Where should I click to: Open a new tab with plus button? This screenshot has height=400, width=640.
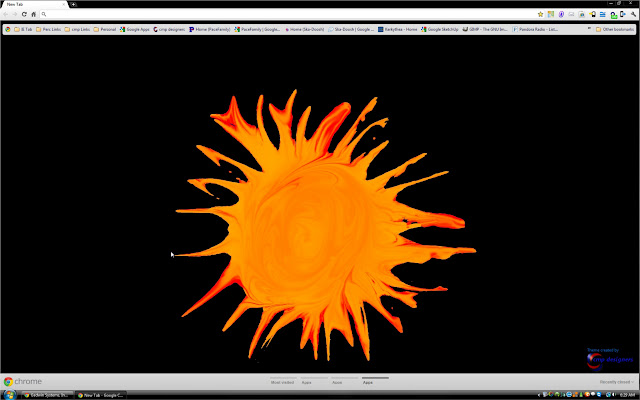click(73, 4)
